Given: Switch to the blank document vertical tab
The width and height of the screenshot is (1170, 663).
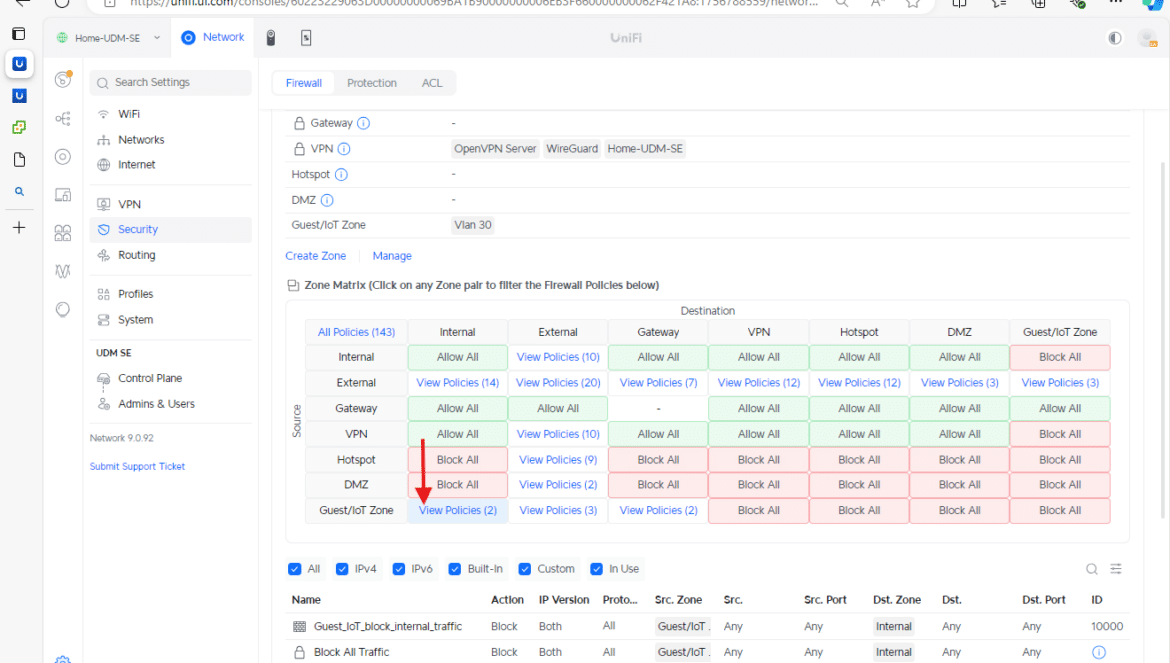Looking at the screenshot, I should pos(19,160).
